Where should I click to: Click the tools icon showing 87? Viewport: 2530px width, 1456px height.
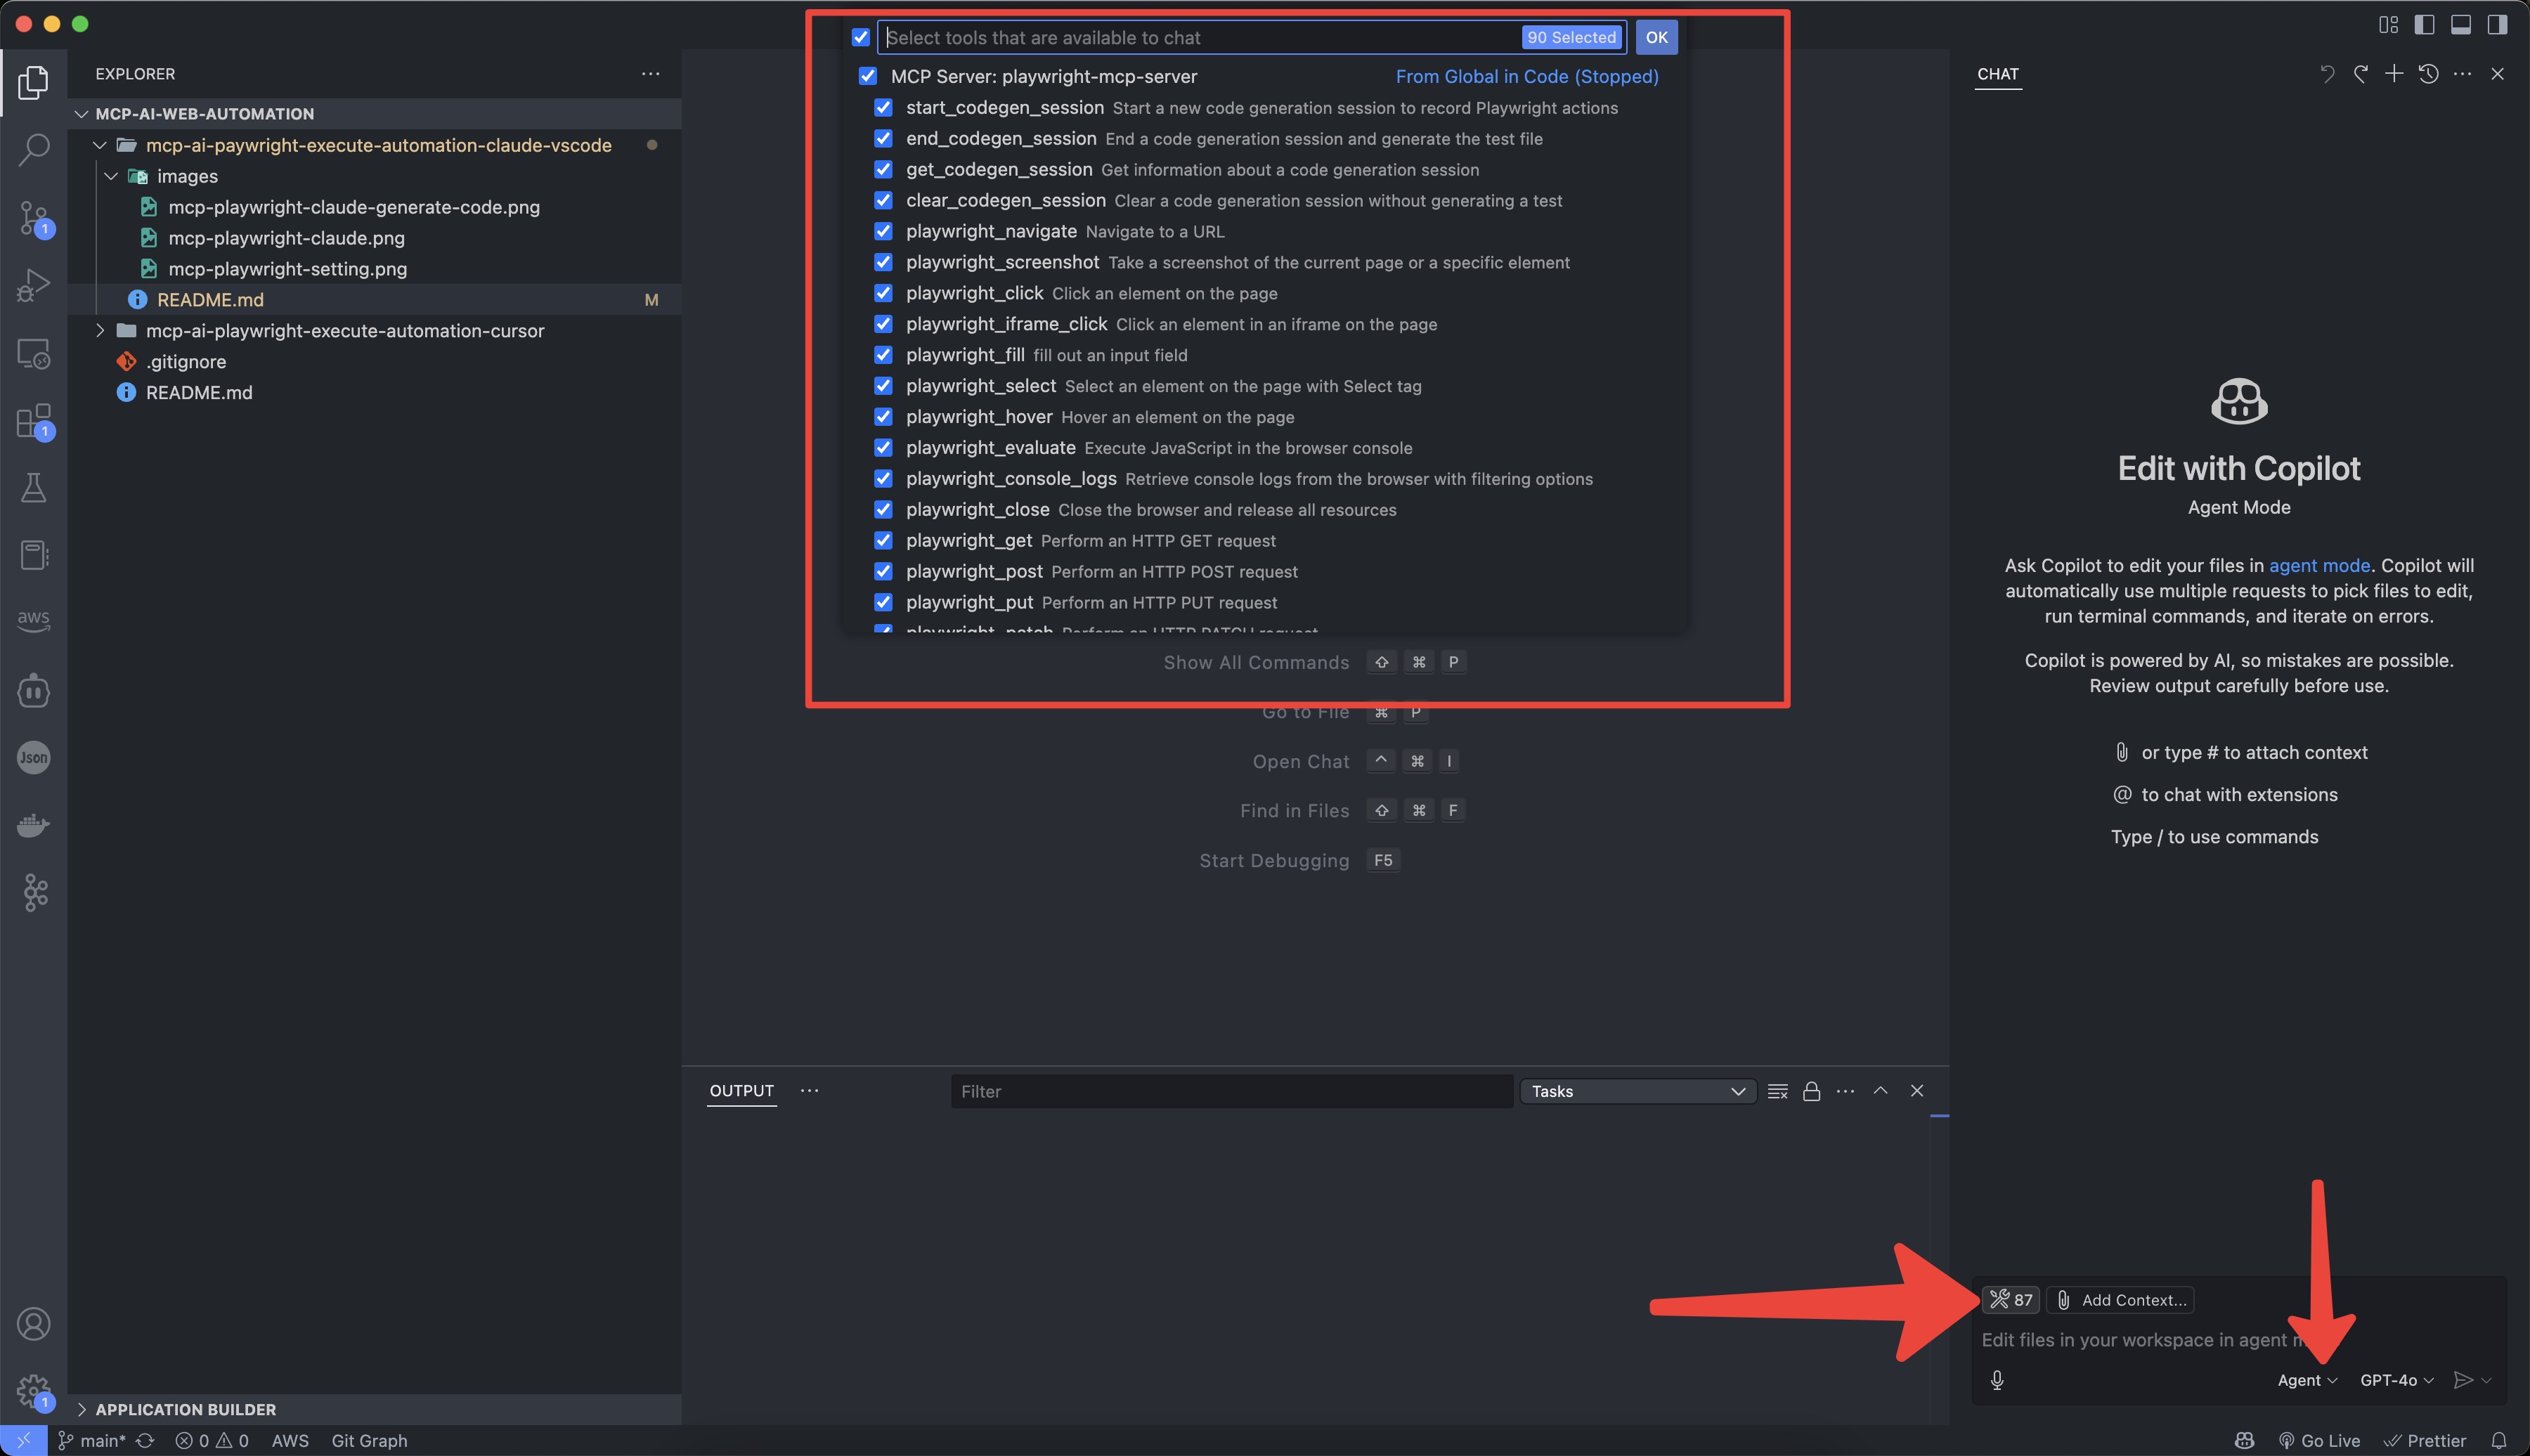(2011, 1300)
